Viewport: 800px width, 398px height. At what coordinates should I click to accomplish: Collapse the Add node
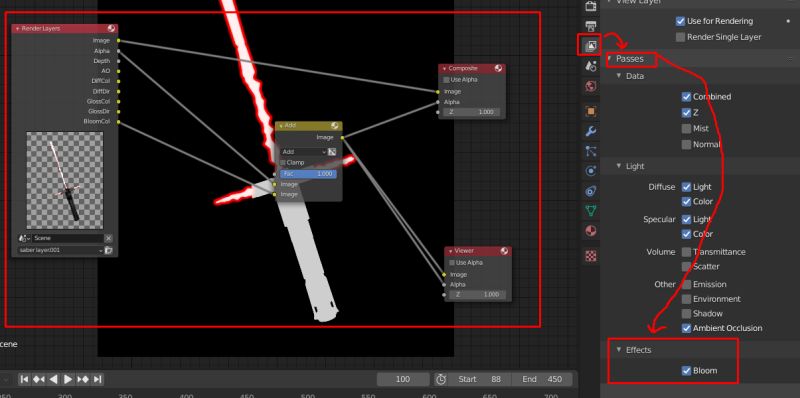pyautogui.click(x=281, y=126)
